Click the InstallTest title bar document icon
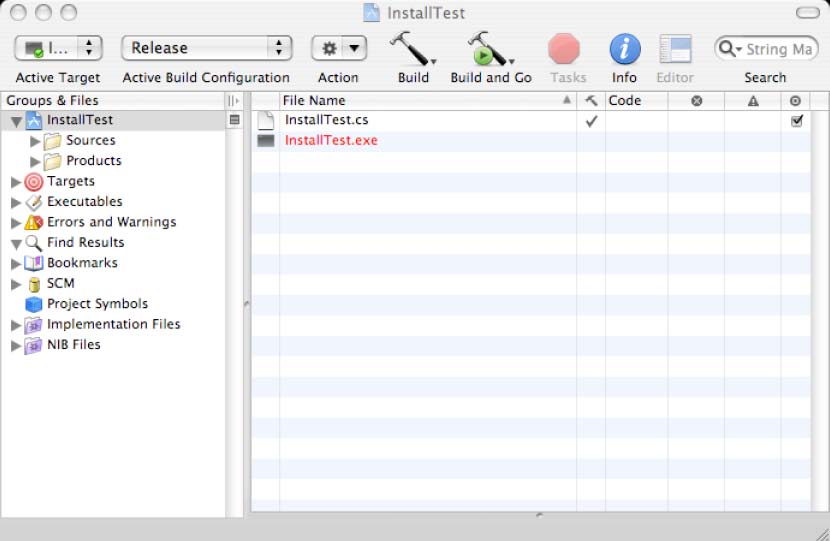This screenshot has width=830, height=541. coord(372,13)
